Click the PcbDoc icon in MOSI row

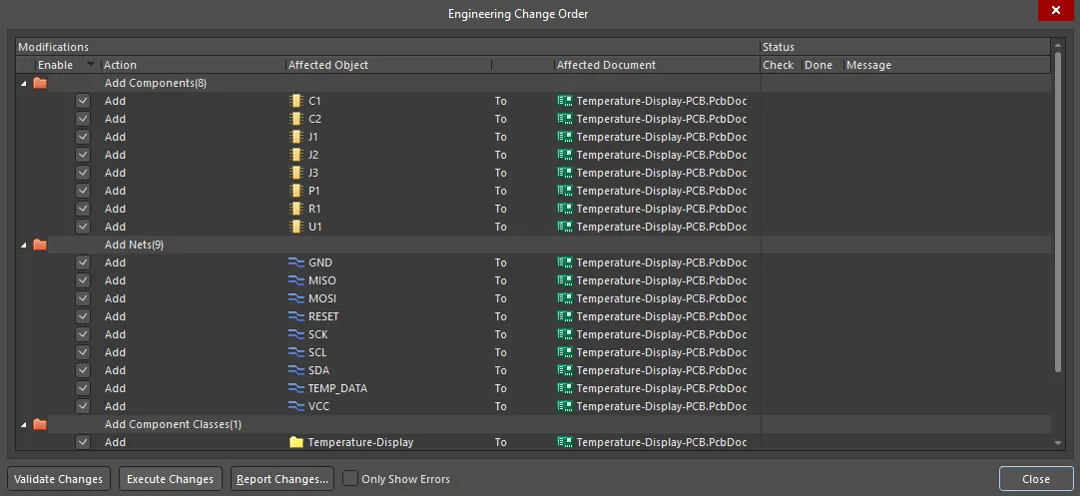coord(565,298)
